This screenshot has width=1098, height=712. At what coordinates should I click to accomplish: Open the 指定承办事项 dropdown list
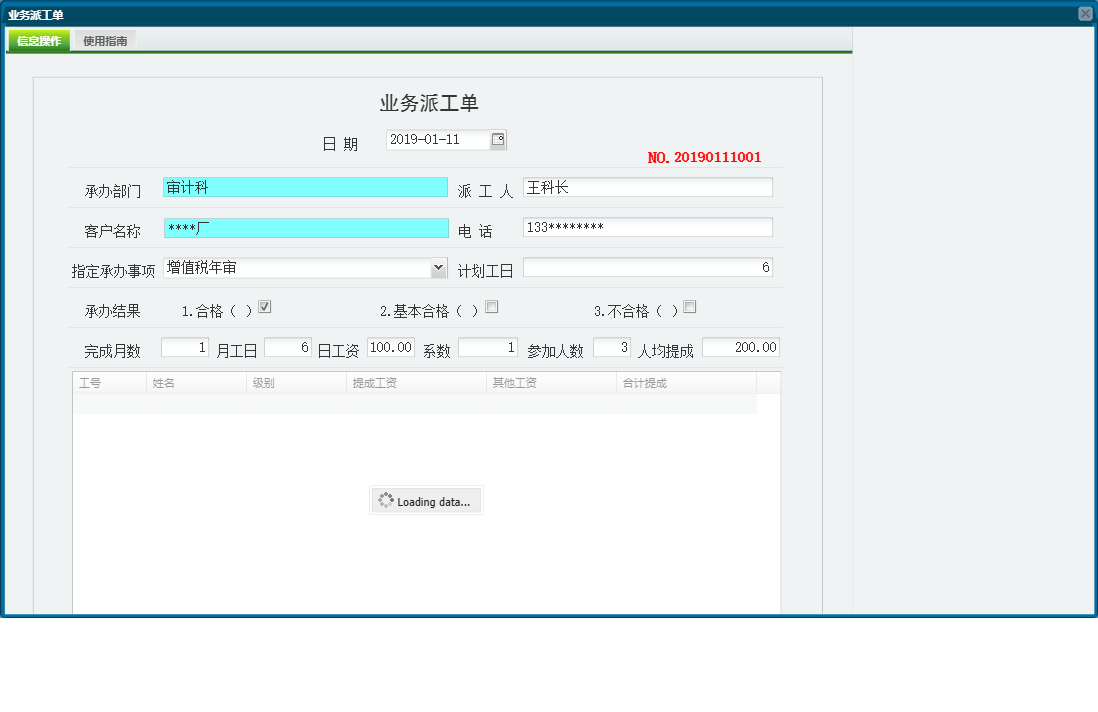439,267
